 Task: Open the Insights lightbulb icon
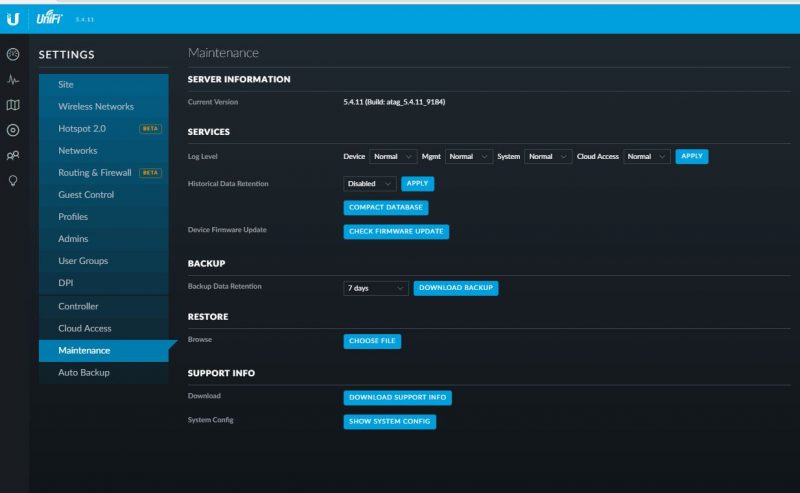(x=13, y=181)
